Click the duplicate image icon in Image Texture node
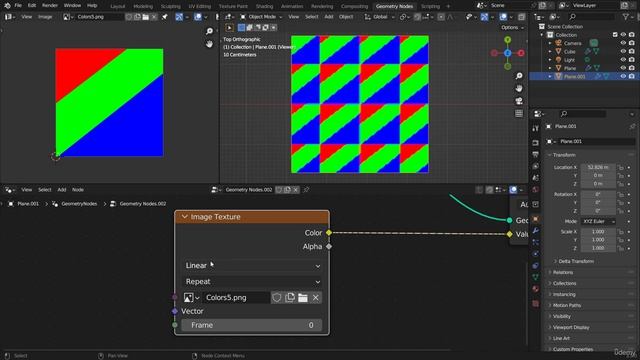This screenshot has height=360, width=640. coord(290,298)
